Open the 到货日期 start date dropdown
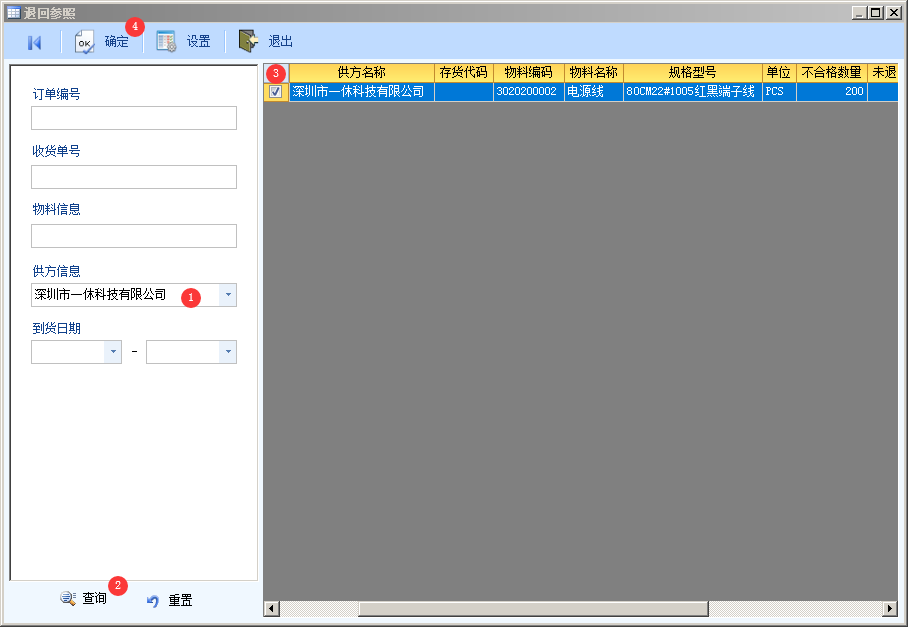Image resolution: width=908 pixels, height=627 pixels. (x=113, y=352)
